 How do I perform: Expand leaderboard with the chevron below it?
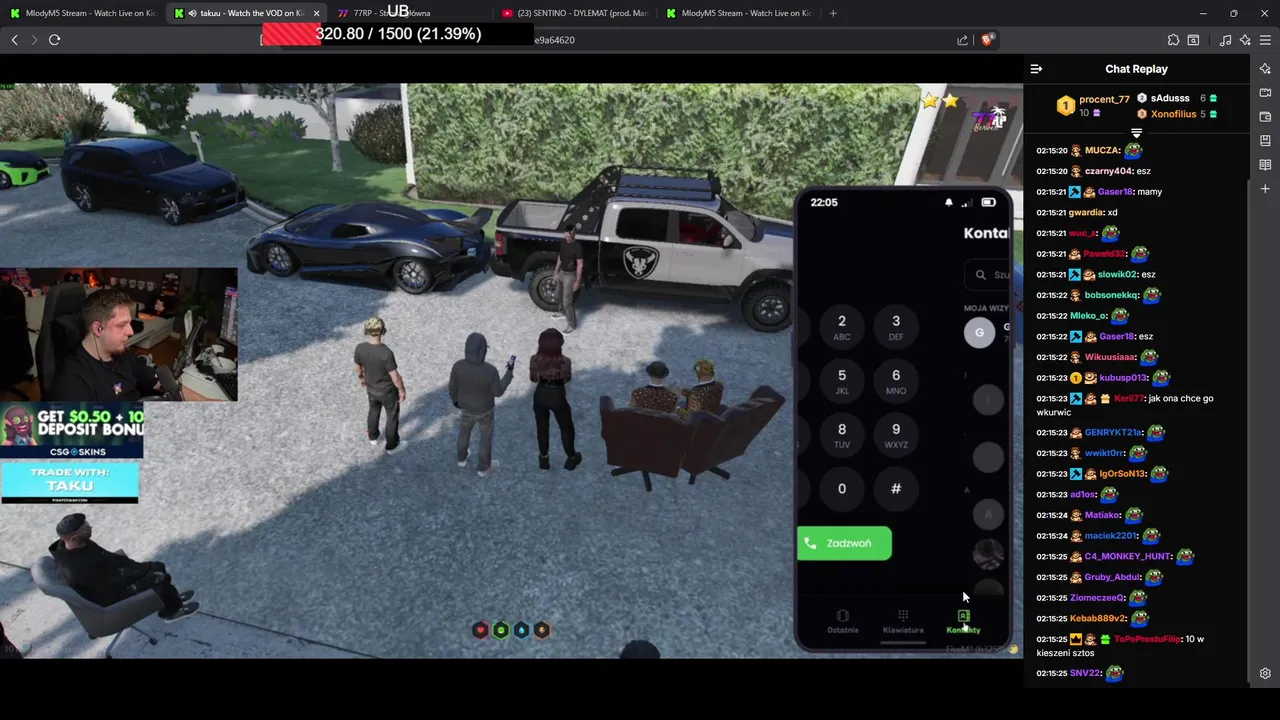tap(1136, 133)
